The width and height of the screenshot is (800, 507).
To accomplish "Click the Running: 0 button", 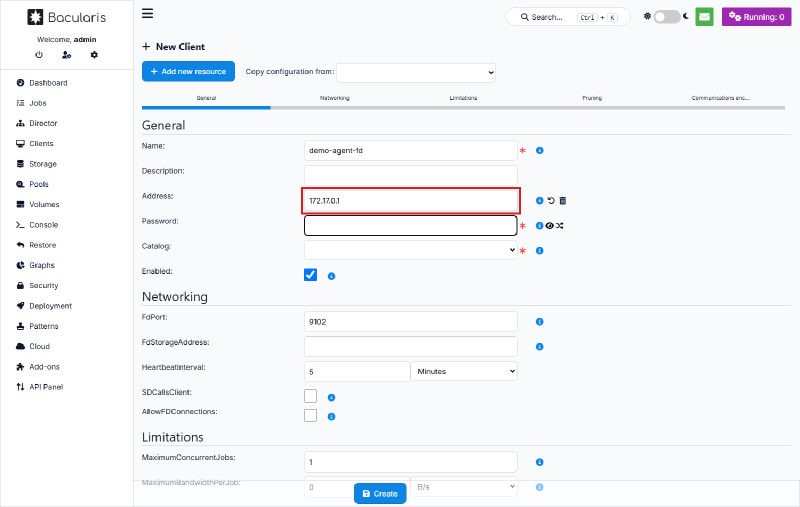I will coord(757,17).
